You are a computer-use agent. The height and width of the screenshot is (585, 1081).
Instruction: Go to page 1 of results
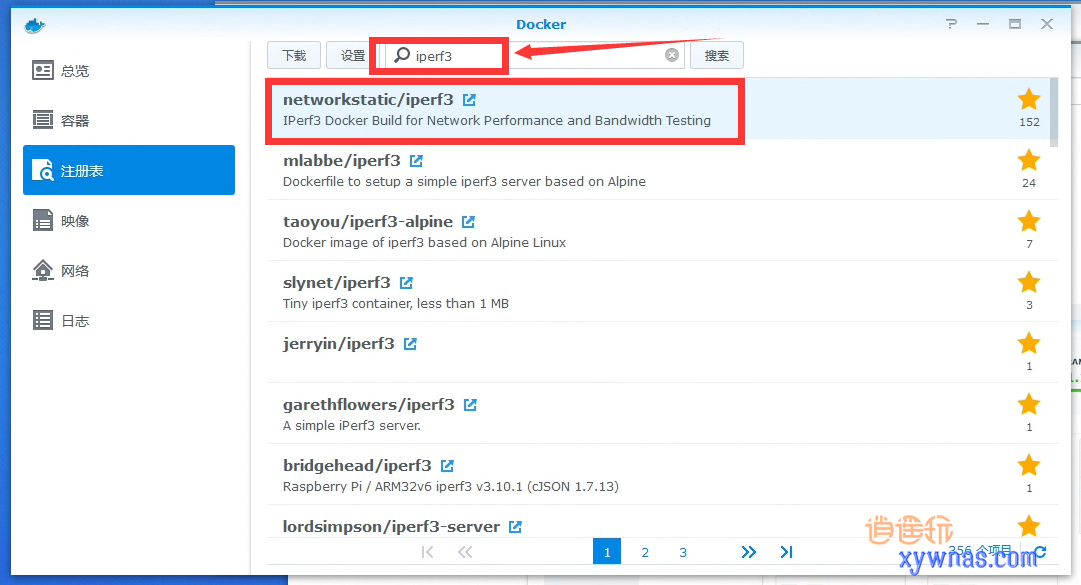607,552
